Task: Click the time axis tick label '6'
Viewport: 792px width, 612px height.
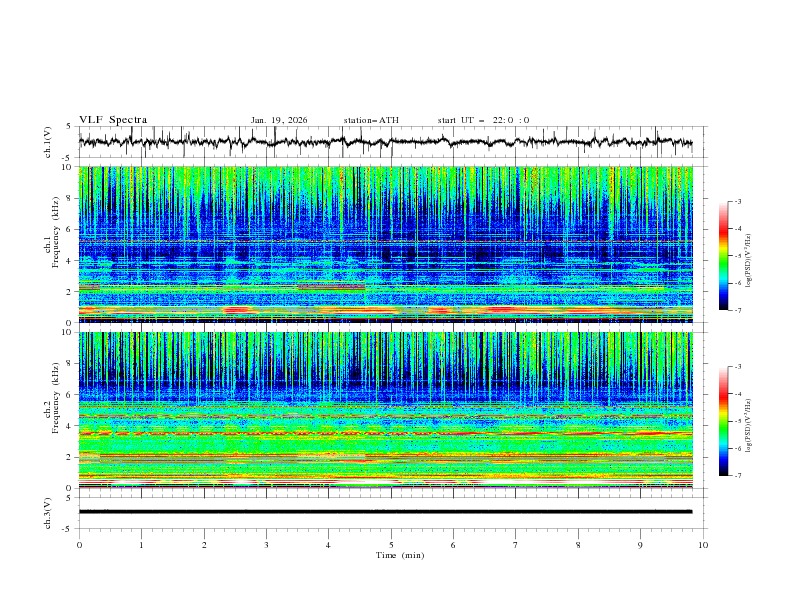Action: (x=454, y=545)
